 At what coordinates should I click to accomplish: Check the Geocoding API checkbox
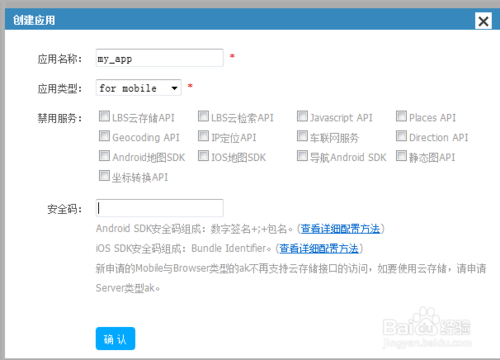[x=104, y=136]
